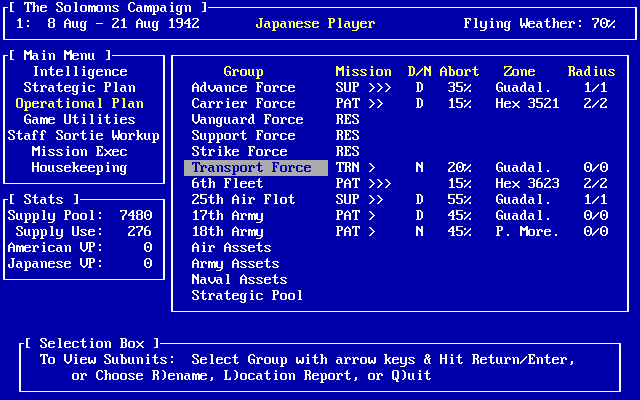Screen dimensions: 640x400
Task: Select Strategic Pool group row
Action: coord(247,296)
